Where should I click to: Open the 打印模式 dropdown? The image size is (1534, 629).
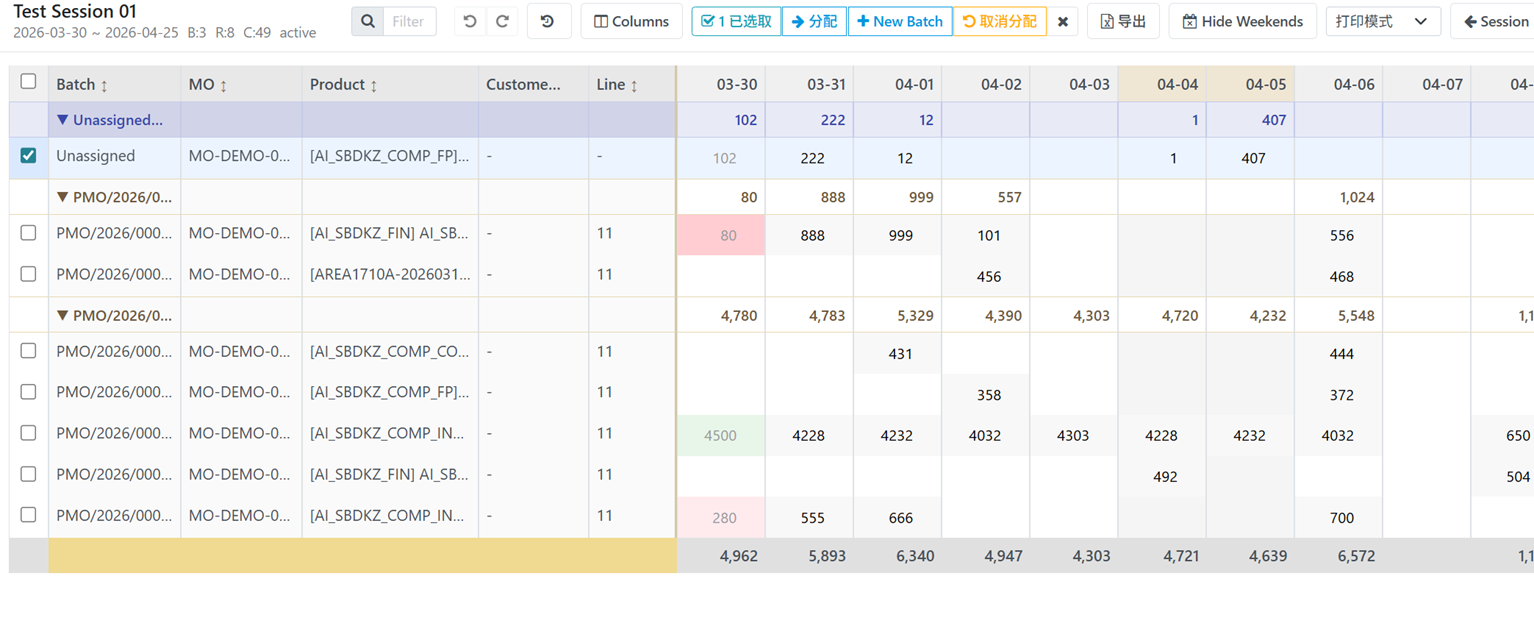point(1383,21)
